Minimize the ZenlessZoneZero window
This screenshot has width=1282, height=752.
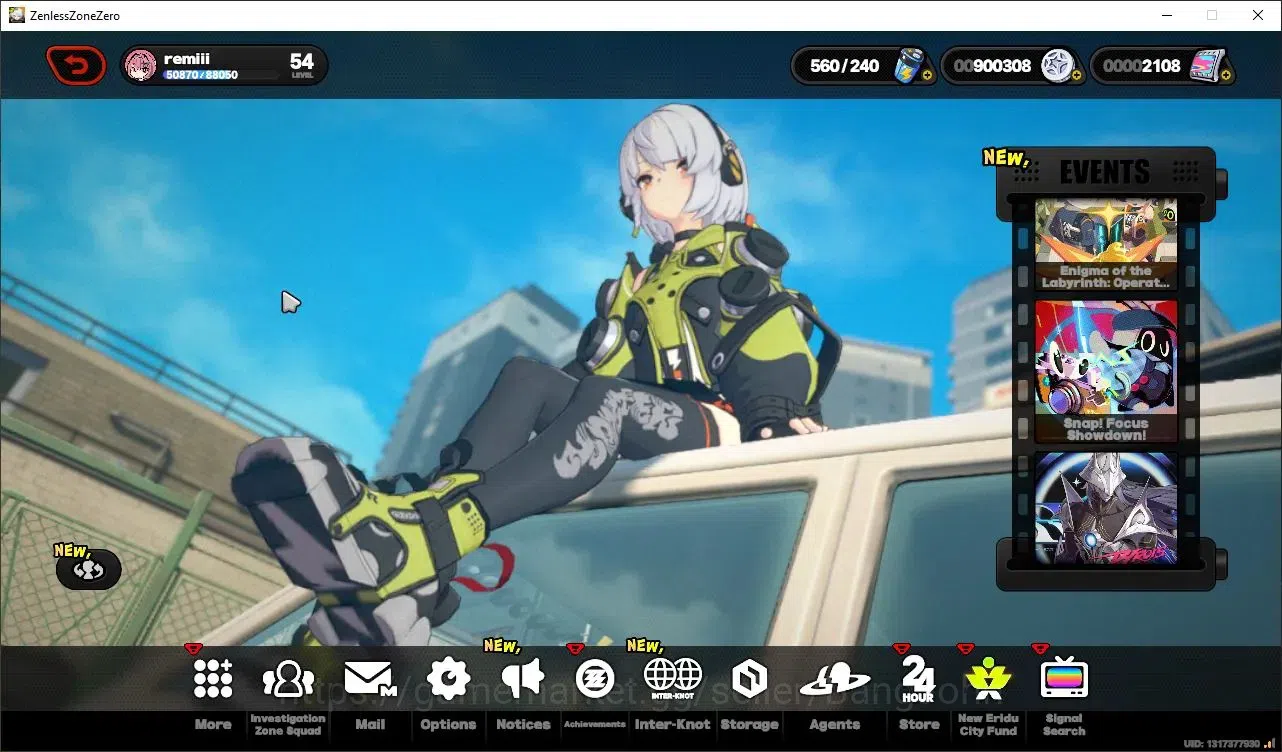tap(1168, 15)
